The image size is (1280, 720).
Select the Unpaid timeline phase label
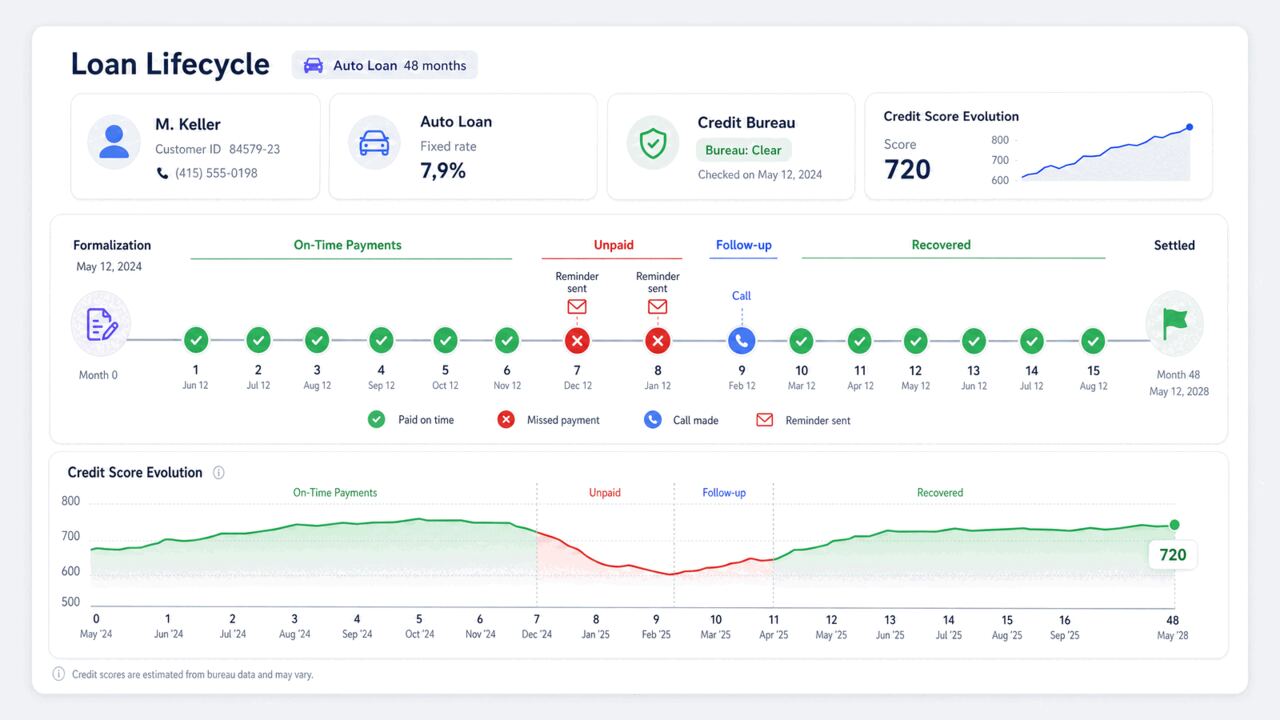(x=613, y=245)
